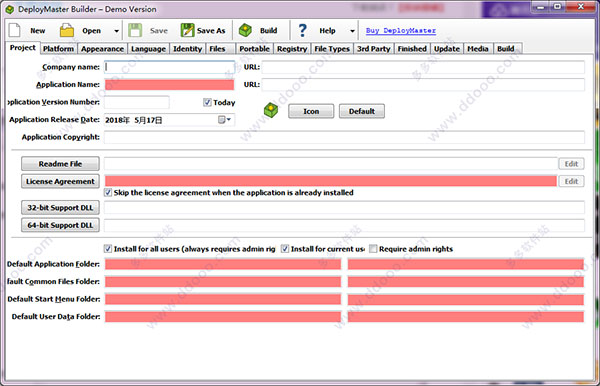Uncheck the Today checkbox
The image size is (600, 386).
(x=207, y=102)
